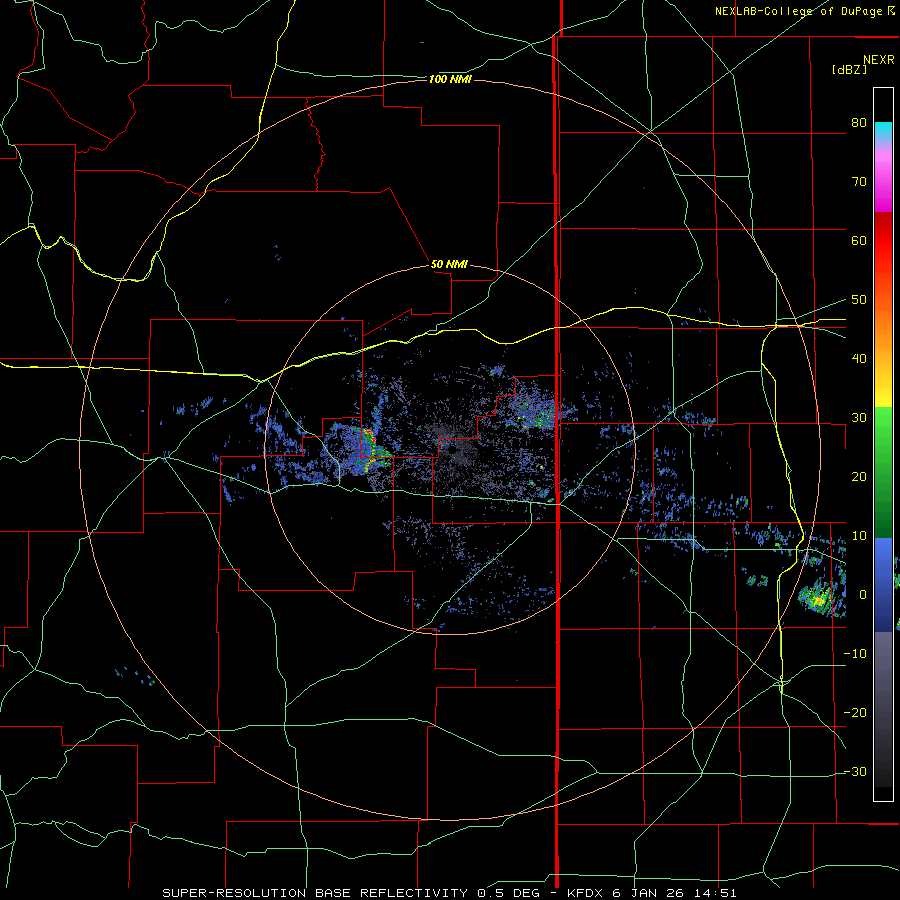Click the [dBZ] units label
Viewport: 900px width, 900px height.
849,69
